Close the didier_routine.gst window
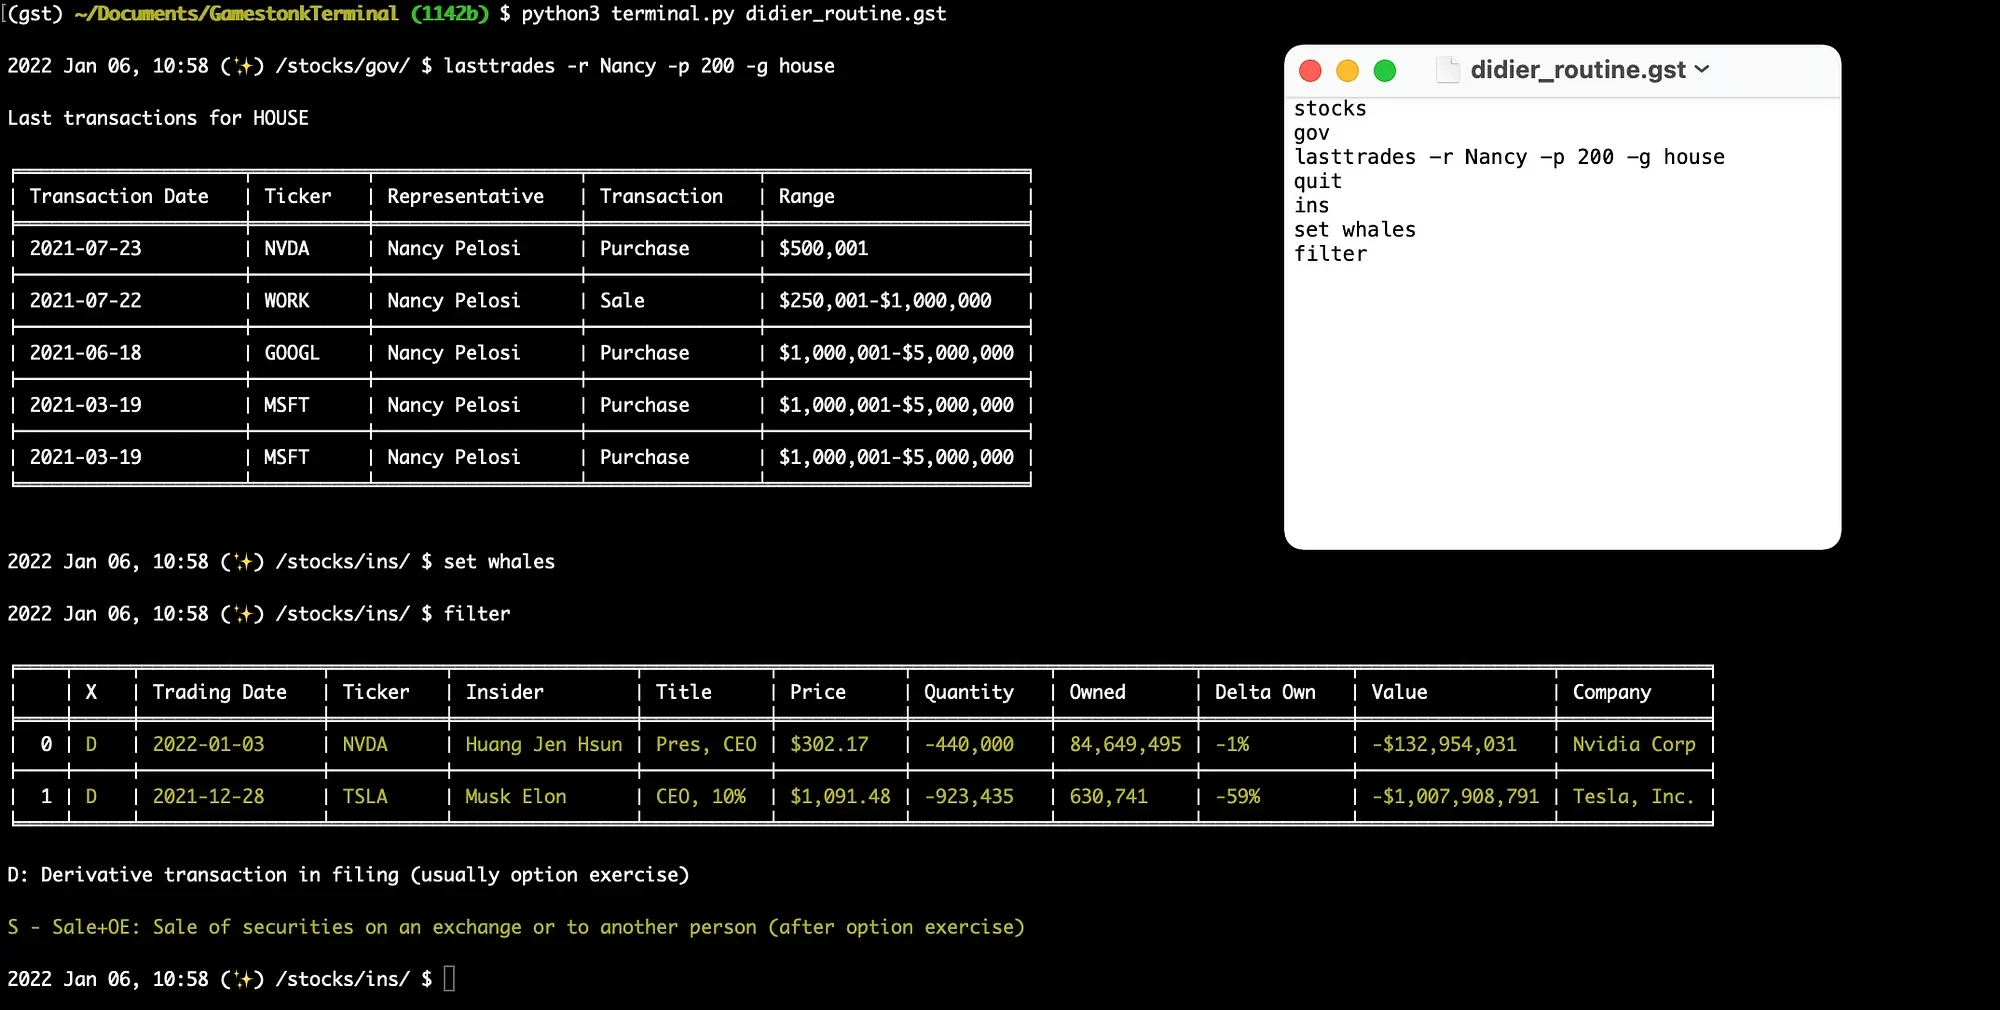 click(1310, 71)
